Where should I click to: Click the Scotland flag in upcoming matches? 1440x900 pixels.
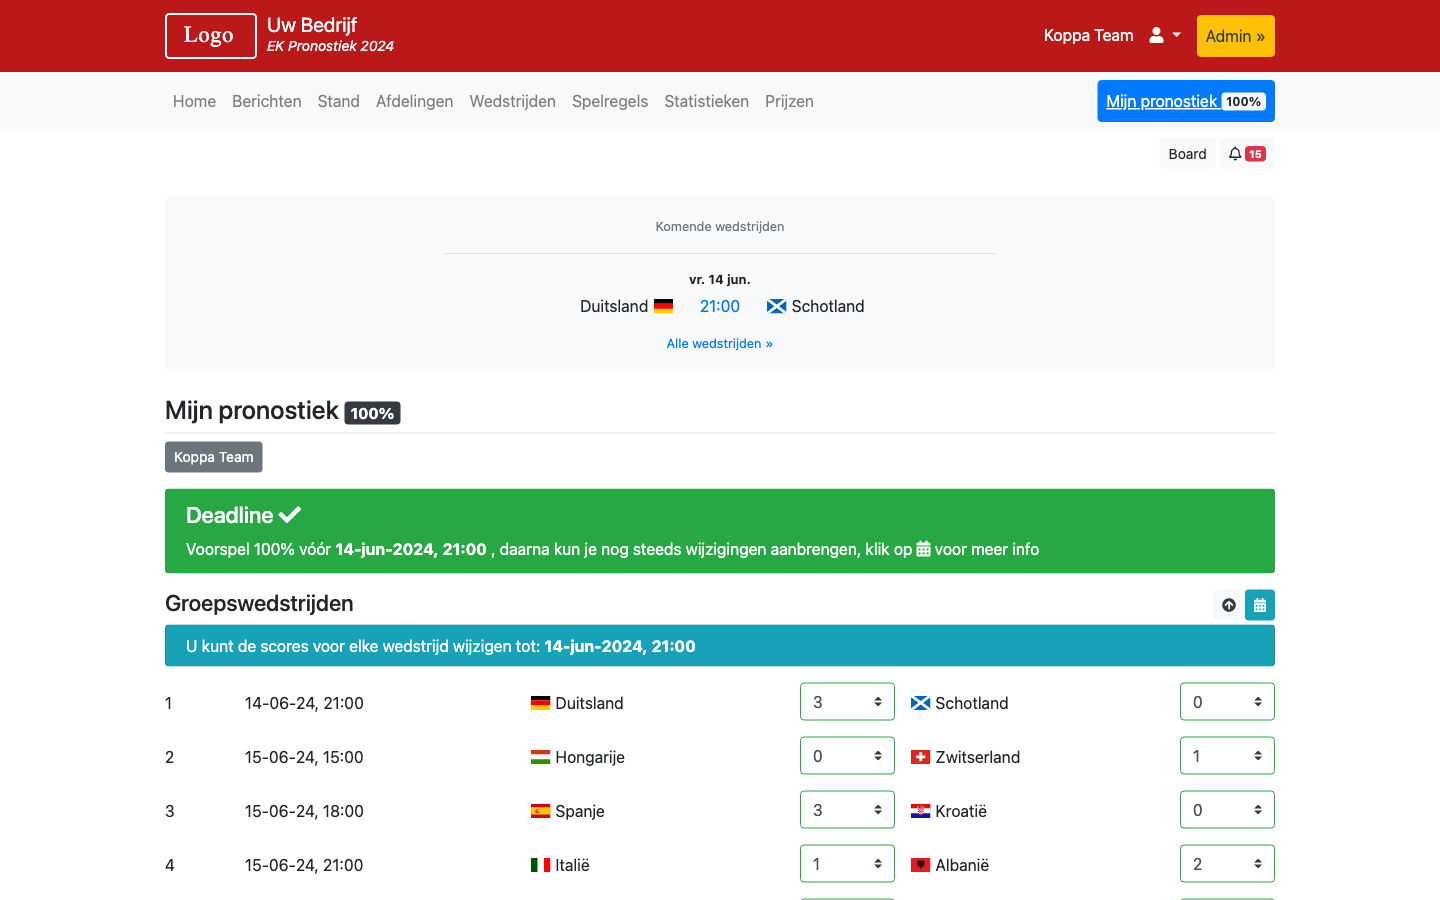776,306
